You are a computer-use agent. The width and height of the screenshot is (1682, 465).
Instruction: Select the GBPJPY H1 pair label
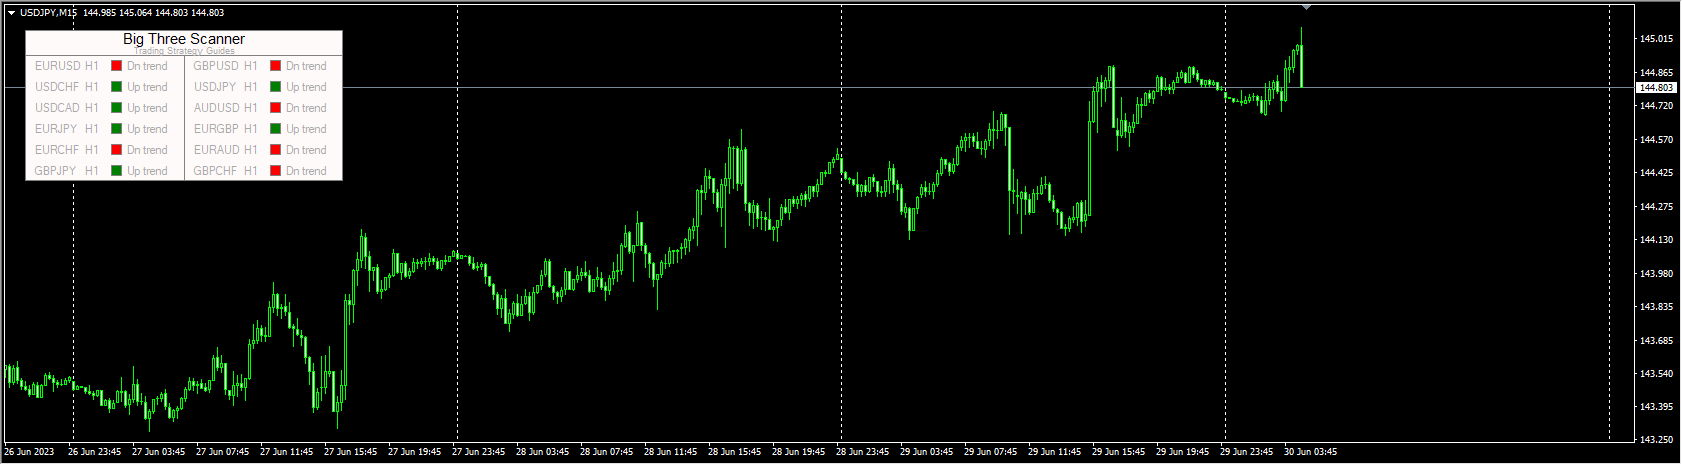pyautogui.click(x=67, y=171)
